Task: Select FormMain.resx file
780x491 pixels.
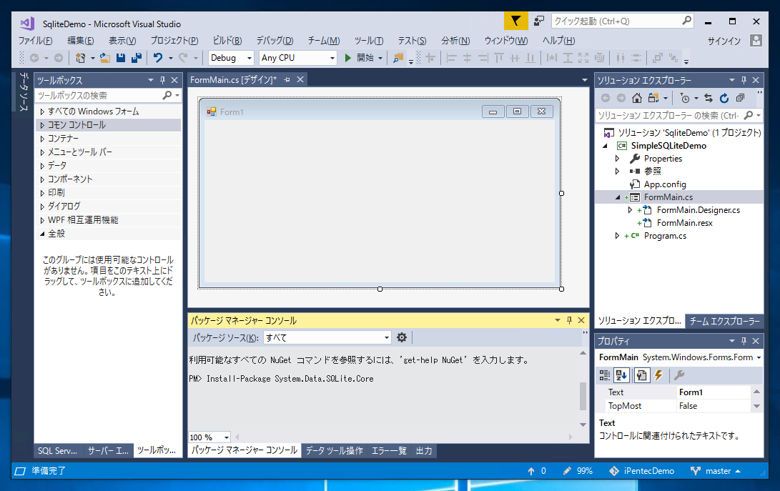Action: 684,223
